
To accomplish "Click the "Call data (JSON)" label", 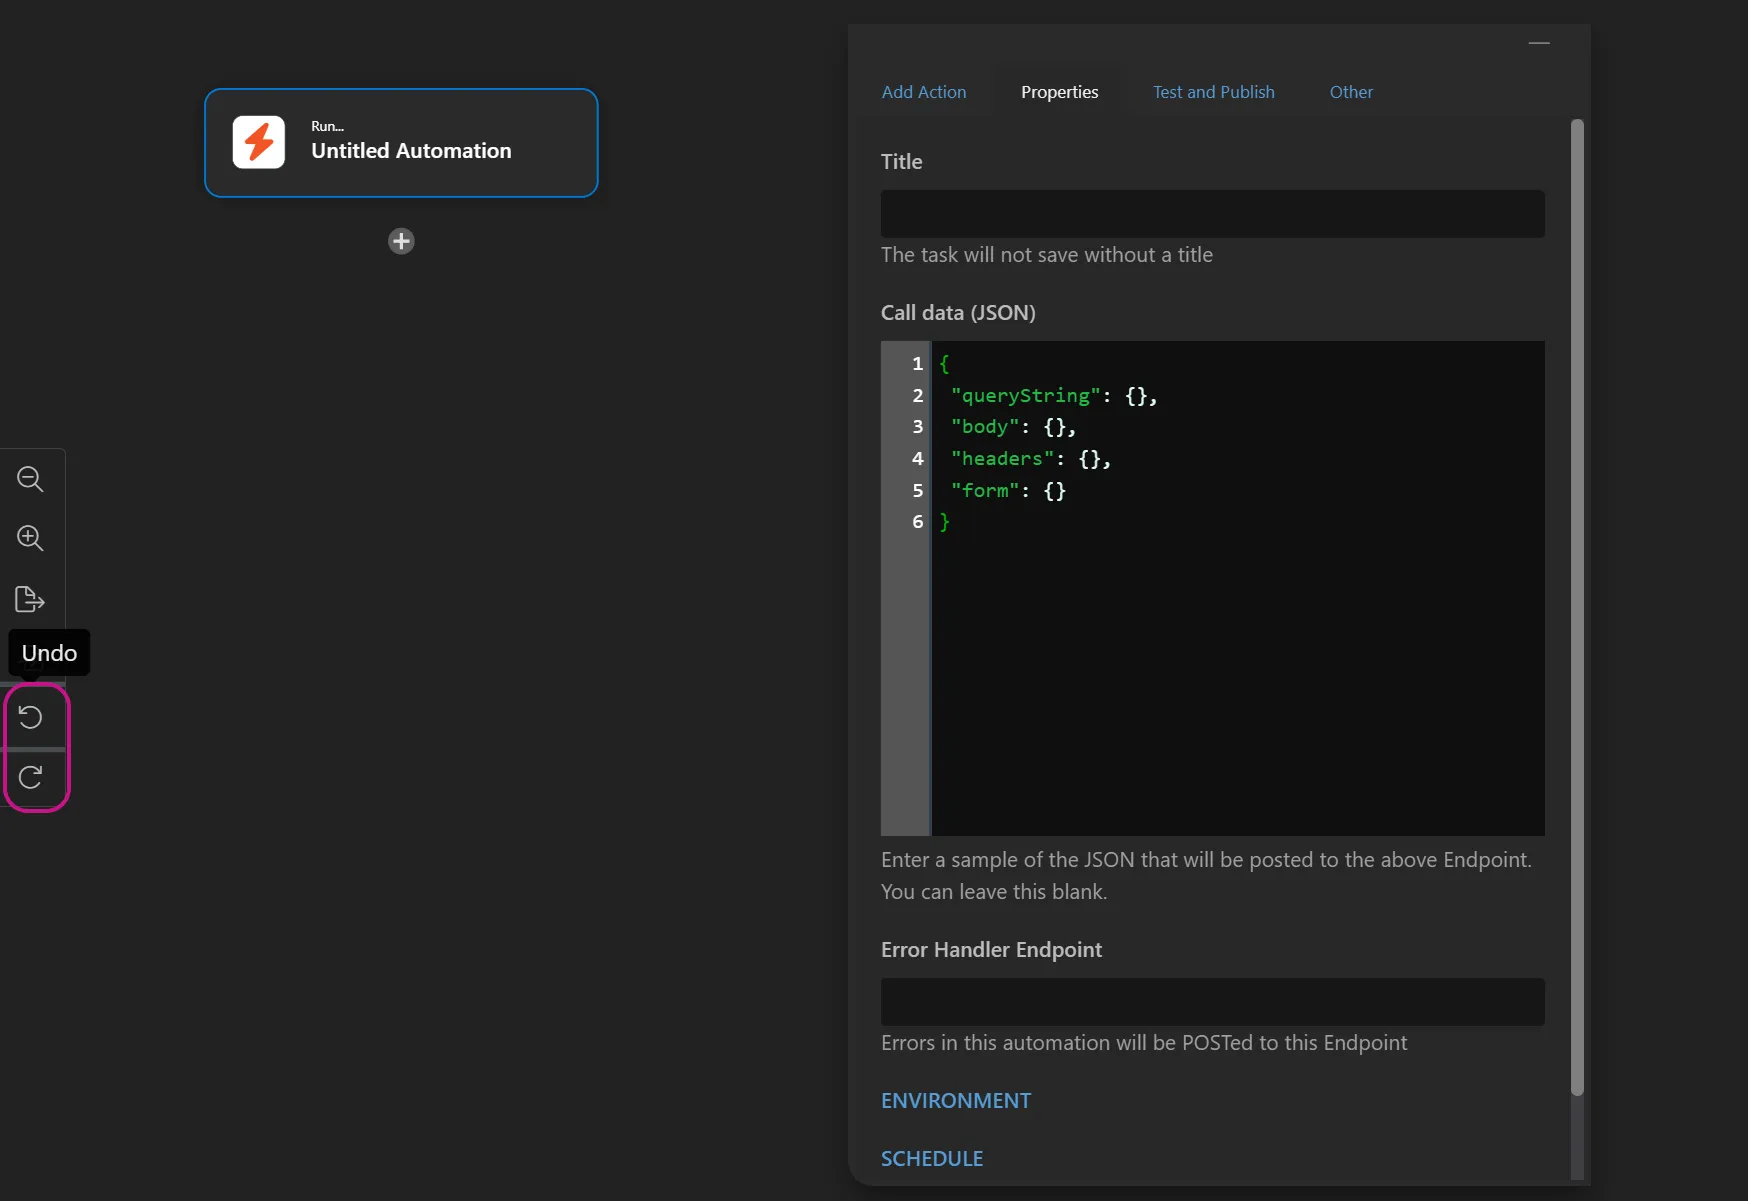I will [x=958, y=313].
